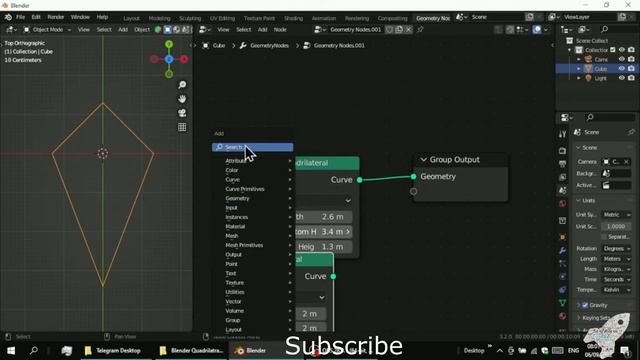Toggle Cube visibility eye in outliner

pos(622,69)
